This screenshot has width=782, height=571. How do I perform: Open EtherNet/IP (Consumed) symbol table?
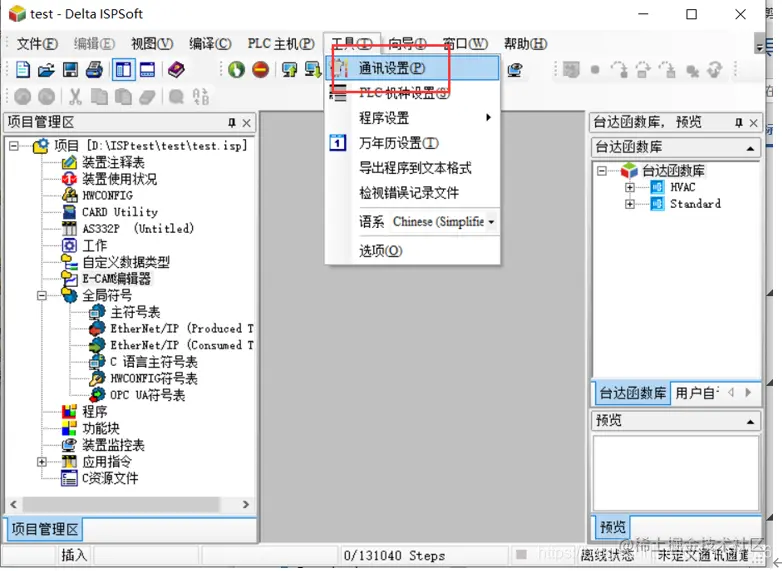(x=182, y=345)
